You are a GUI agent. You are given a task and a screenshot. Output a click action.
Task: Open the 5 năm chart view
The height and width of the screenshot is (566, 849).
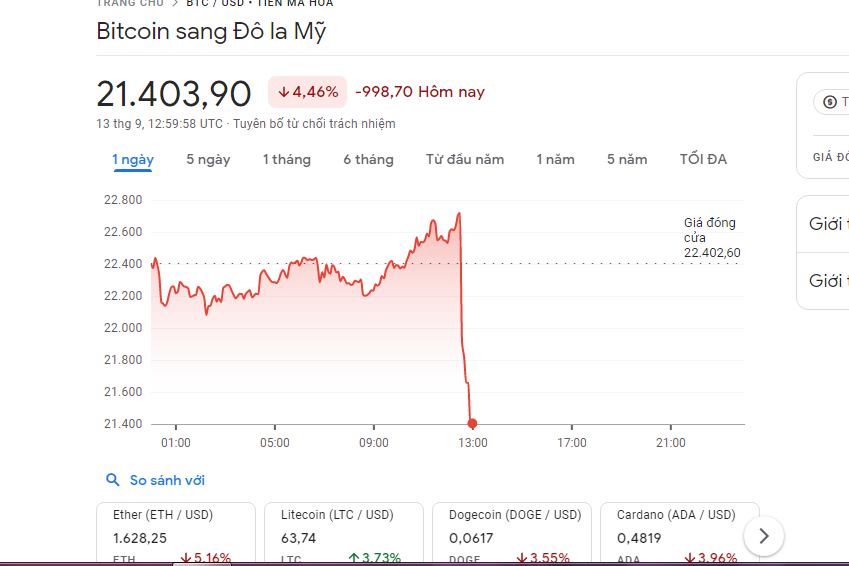[627, 160]
